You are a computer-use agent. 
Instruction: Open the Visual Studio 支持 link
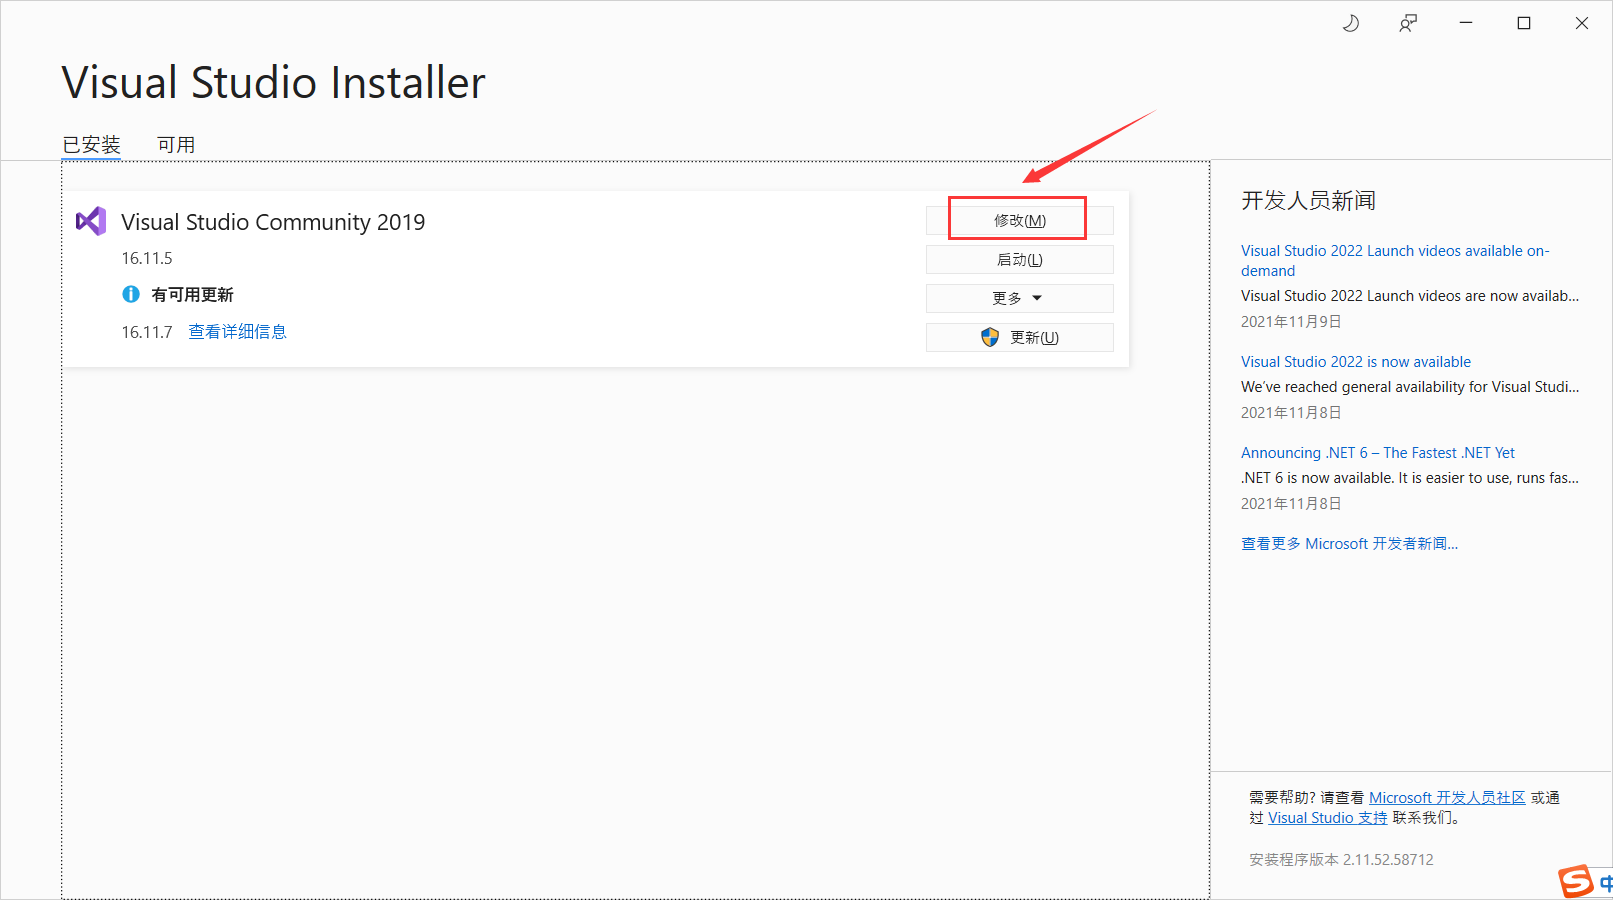coord(1326,817)
